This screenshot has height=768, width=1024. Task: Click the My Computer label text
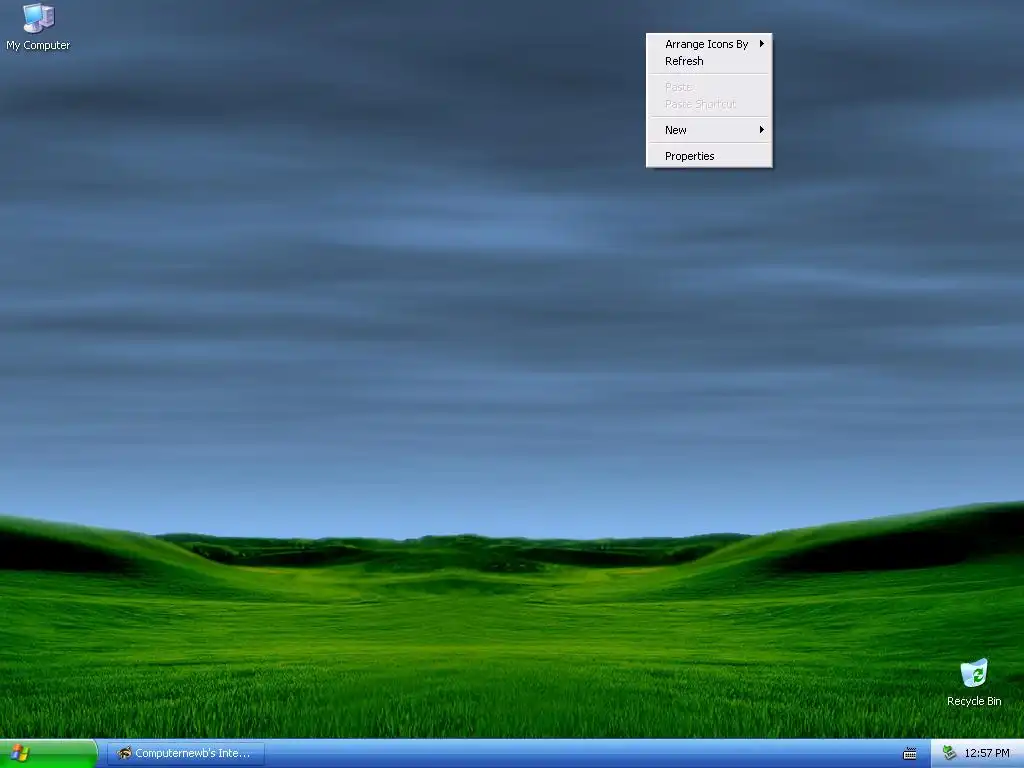click(38, 45)
